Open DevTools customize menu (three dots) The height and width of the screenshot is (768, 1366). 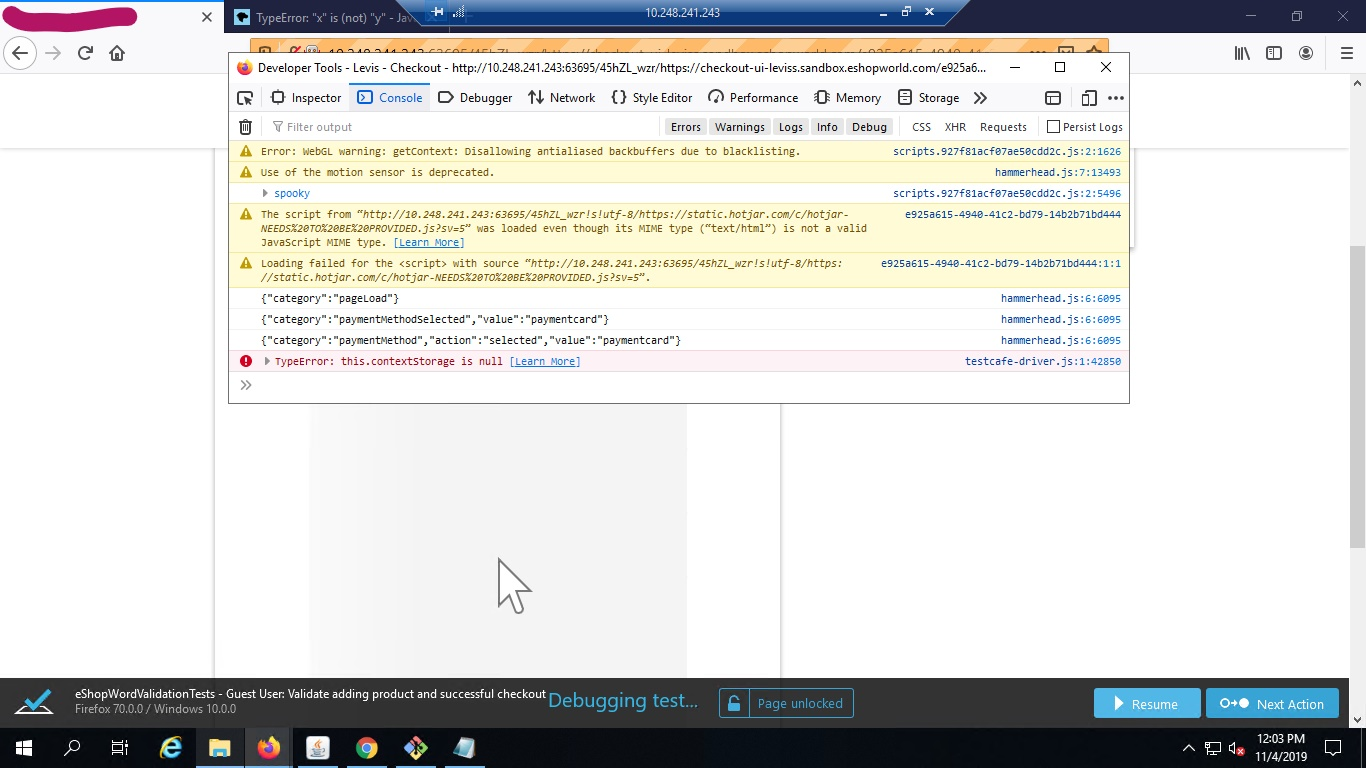[x=1116, y=97]
